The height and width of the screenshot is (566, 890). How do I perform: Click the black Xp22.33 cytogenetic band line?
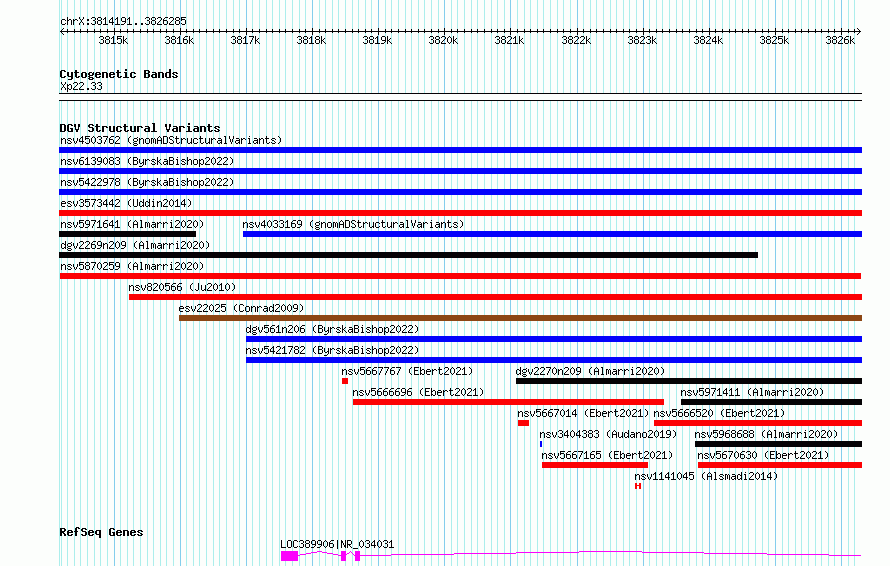460,97
